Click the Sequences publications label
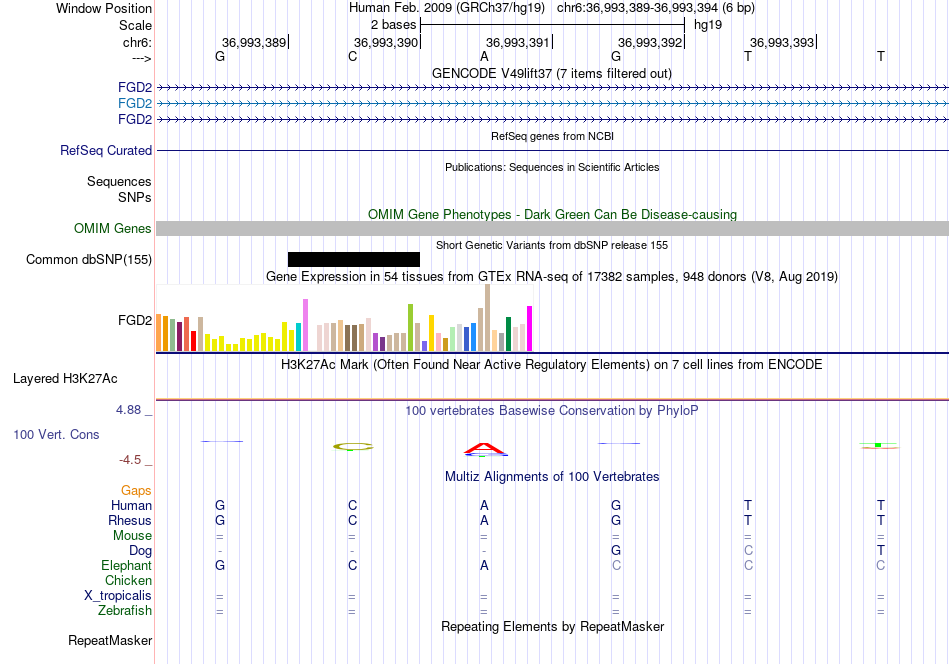Screen dimensions: 950x664 pos(119,181)
